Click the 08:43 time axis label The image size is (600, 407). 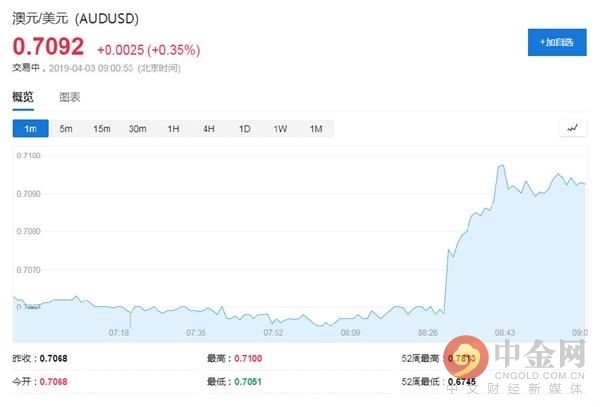(505, 333)
